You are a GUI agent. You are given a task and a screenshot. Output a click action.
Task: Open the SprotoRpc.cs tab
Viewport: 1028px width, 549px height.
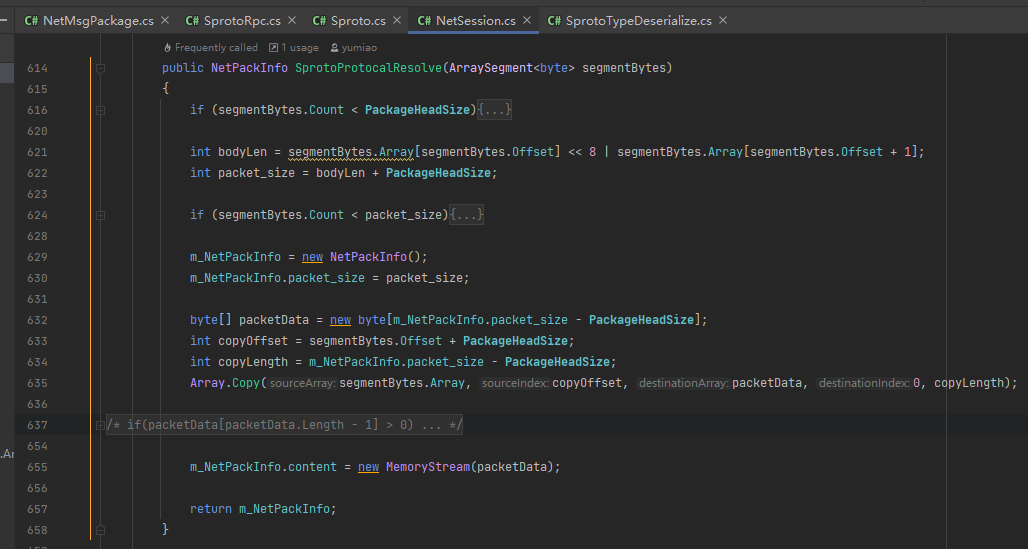[240, 20]
